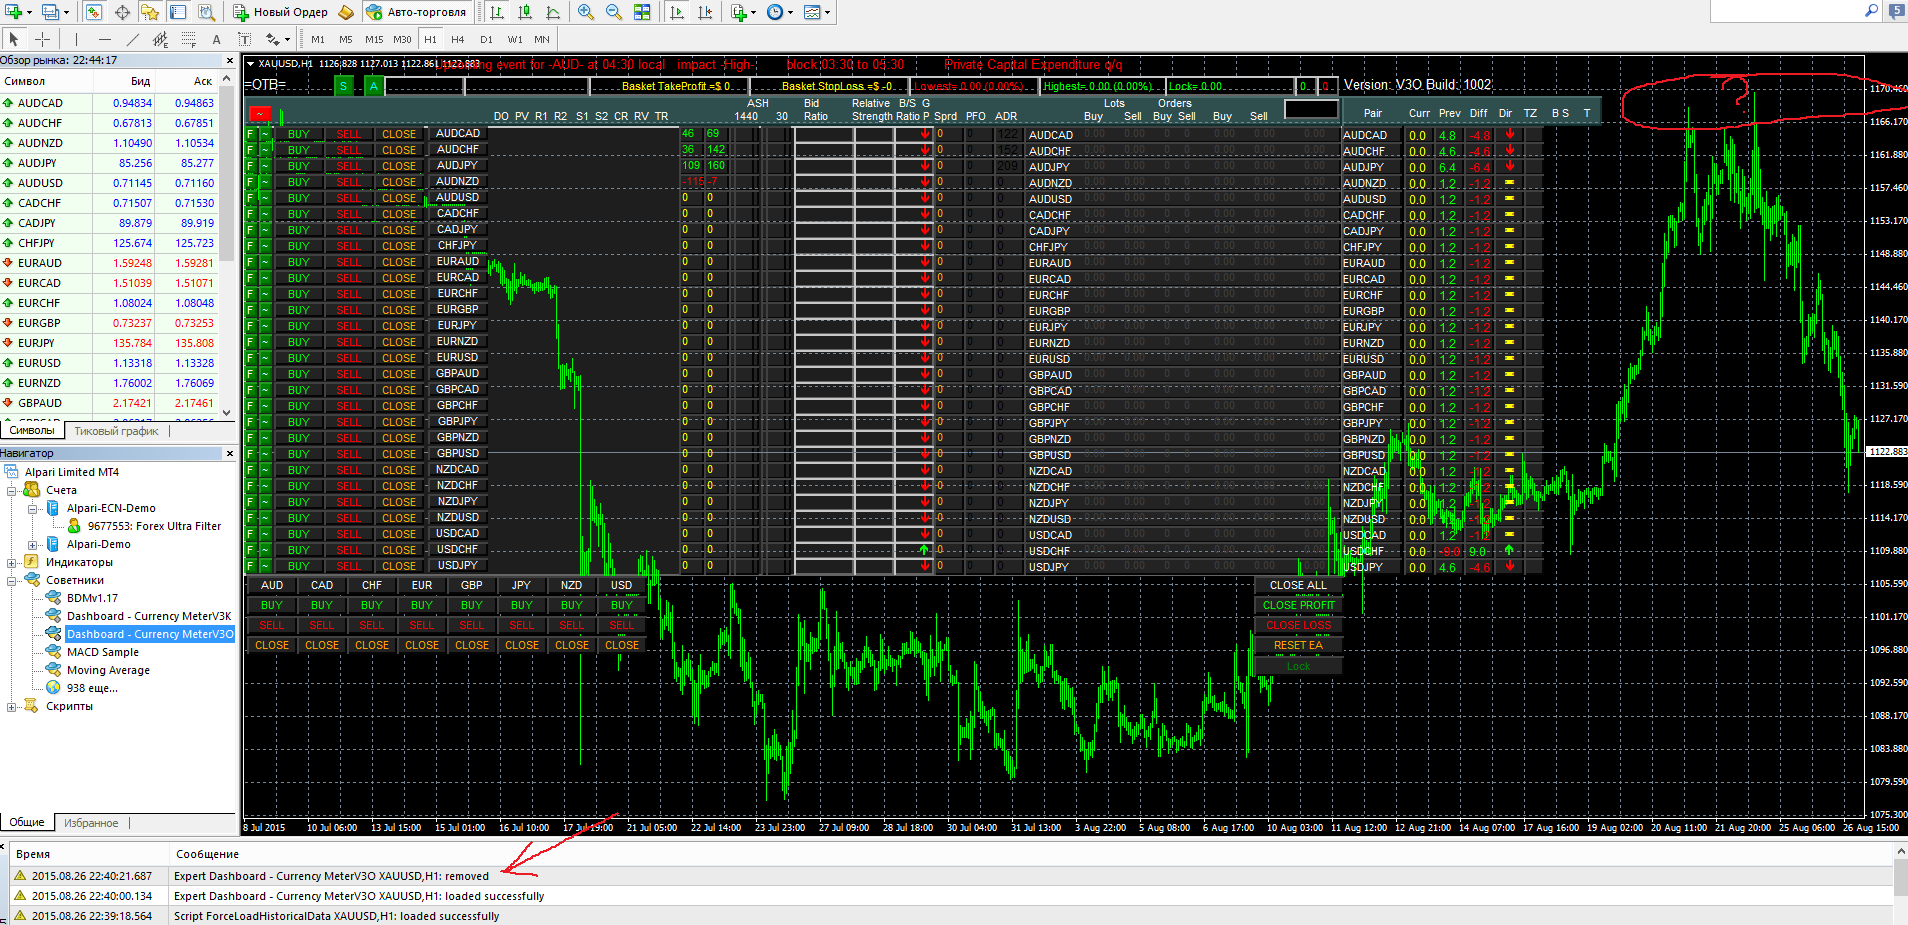Enable auto scroll chart icon

click(677, 12)
